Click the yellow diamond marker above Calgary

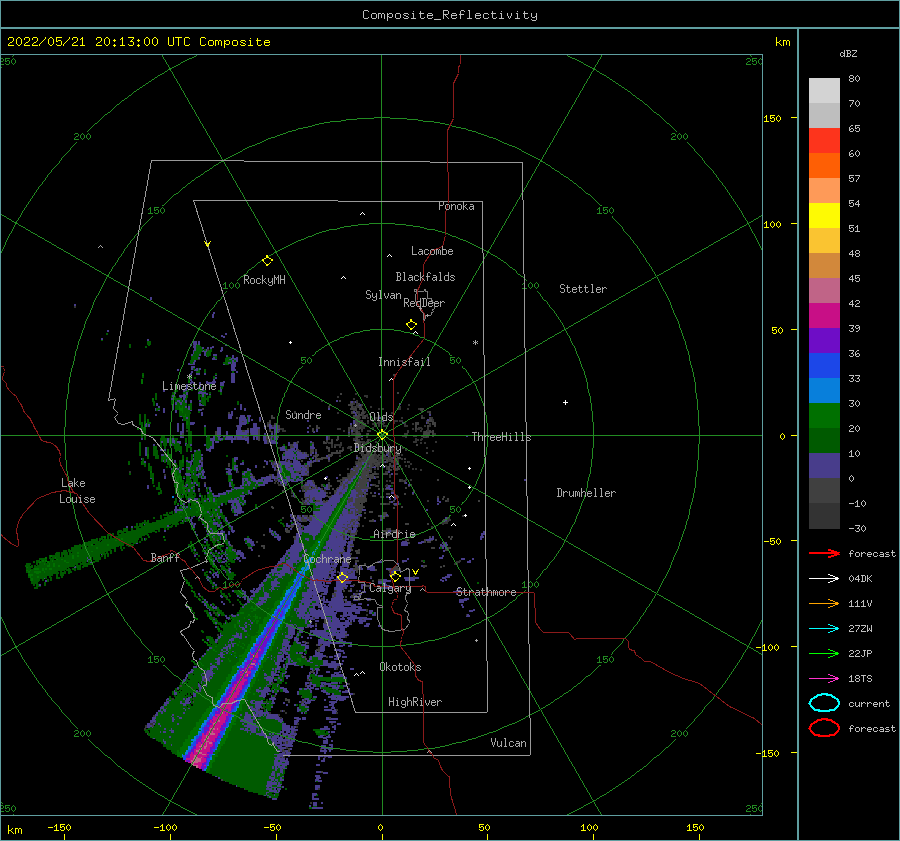tap(395, 576)
